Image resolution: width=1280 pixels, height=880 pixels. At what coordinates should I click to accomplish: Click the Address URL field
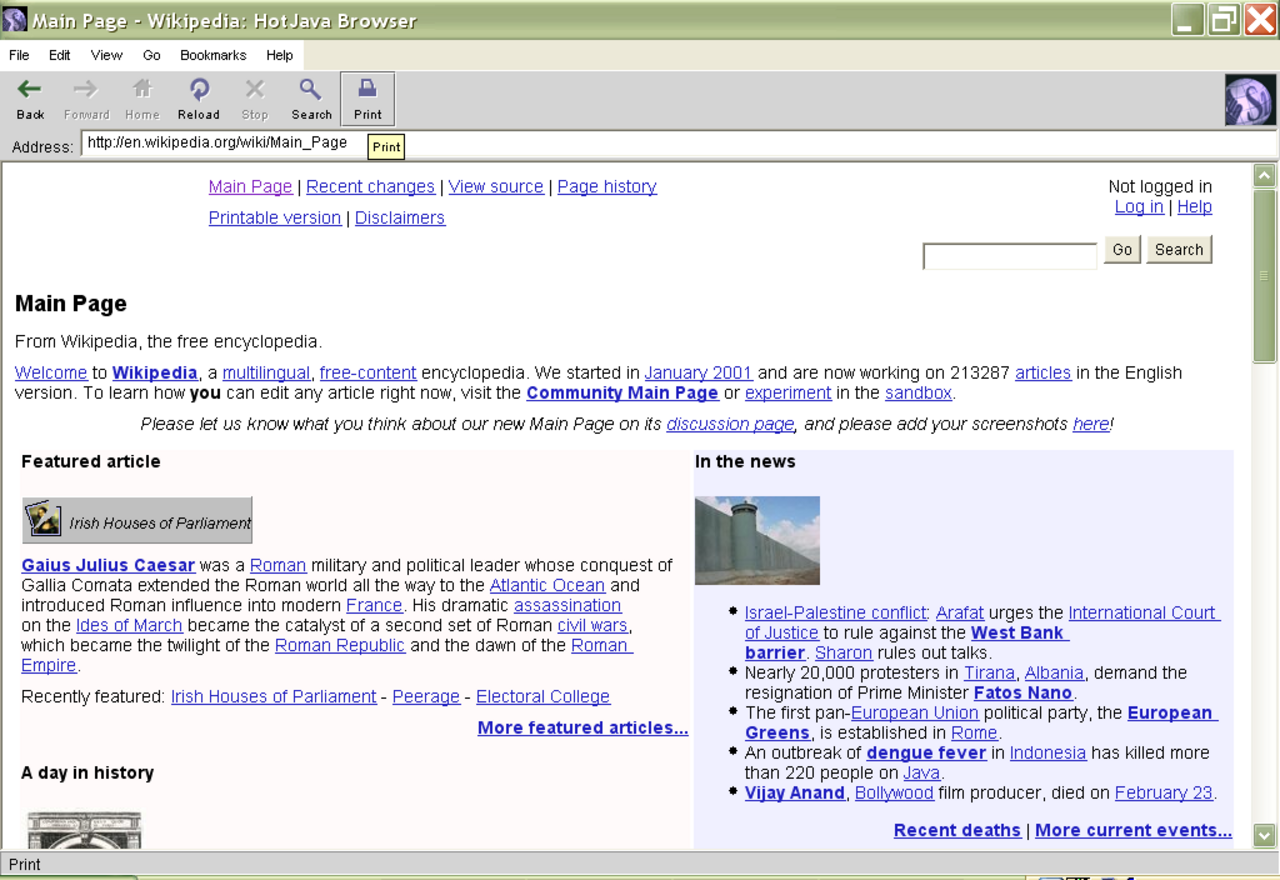coord(678,144)
